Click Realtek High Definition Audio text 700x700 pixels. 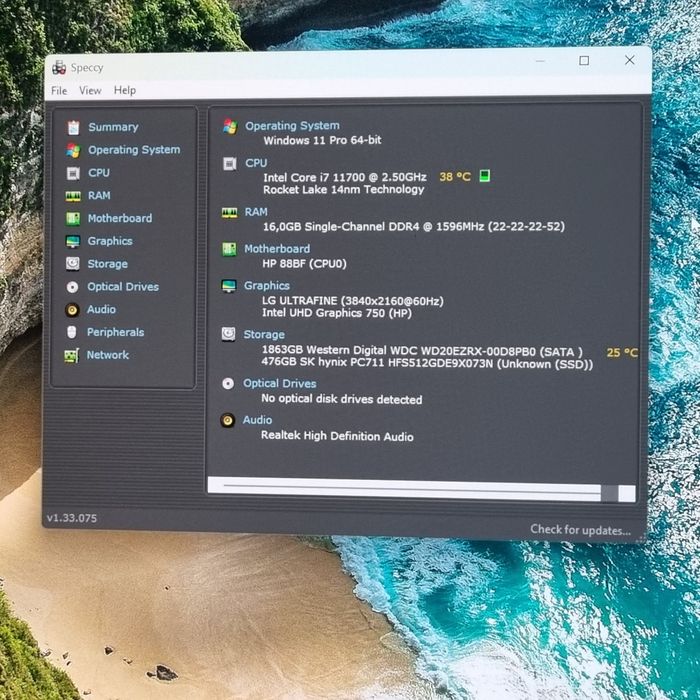(337, 436)
